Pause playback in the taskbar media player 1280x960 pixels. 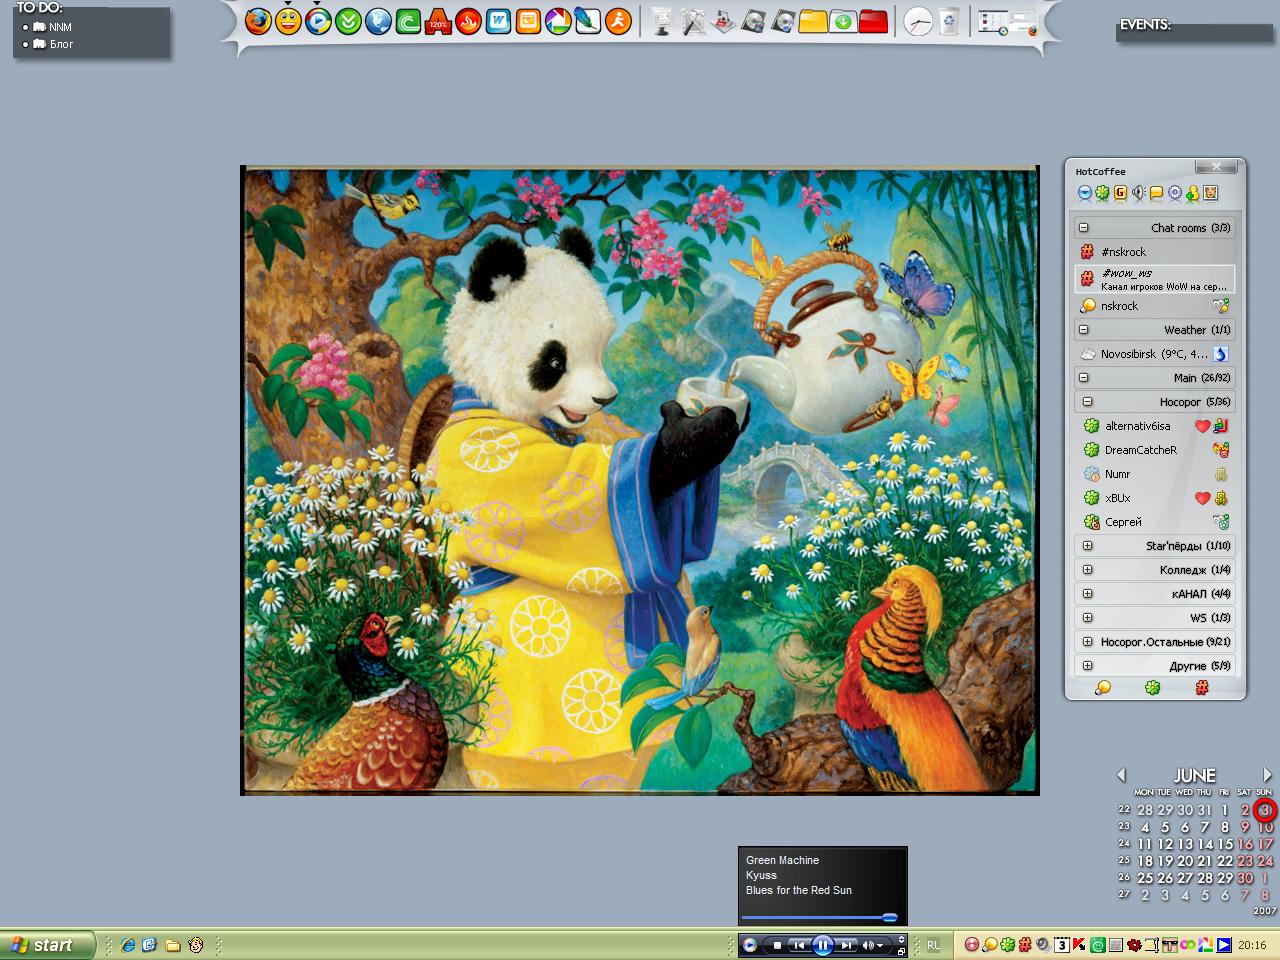pyautogui.click(x=822, y=945)
